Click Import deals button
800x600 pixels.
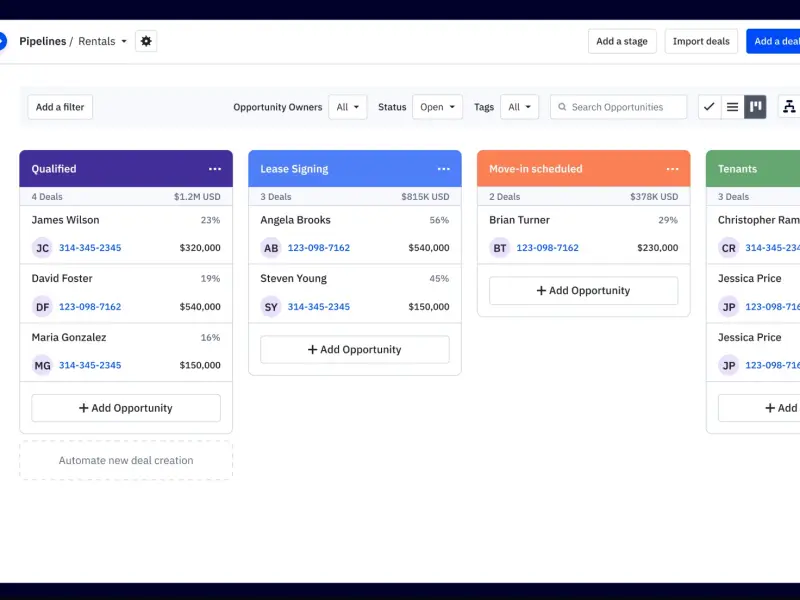pos(701,41)
